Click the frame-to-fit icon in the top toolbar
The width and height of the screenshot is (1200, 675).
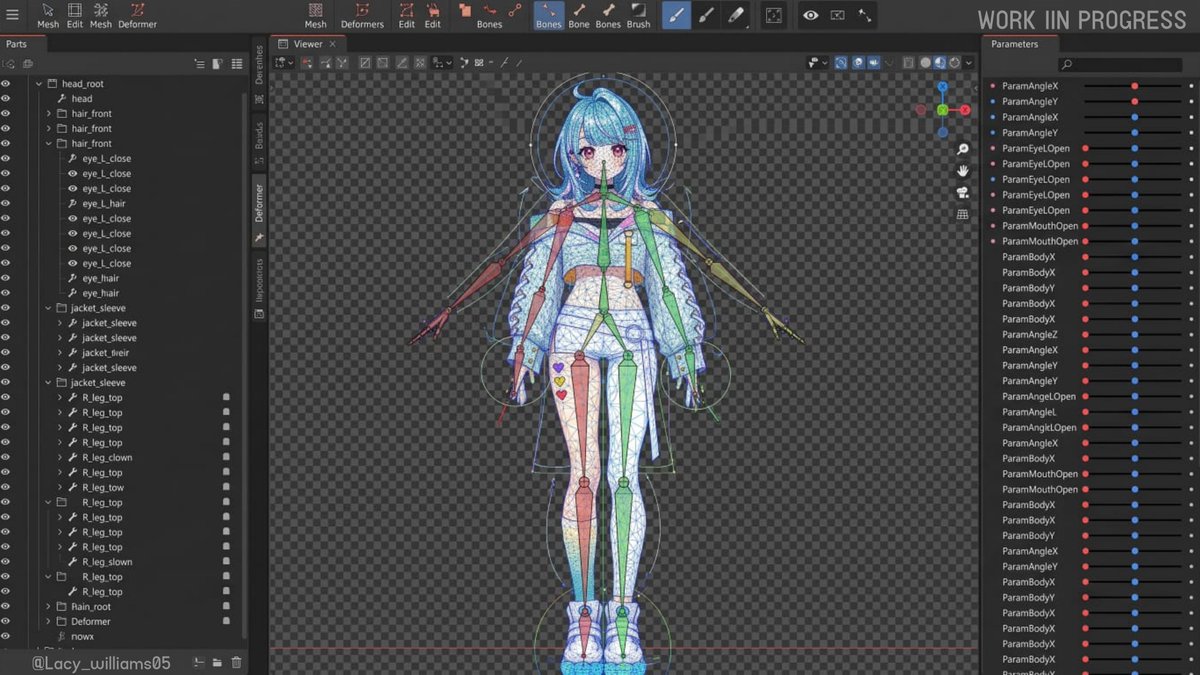click(x=773, y=15)
